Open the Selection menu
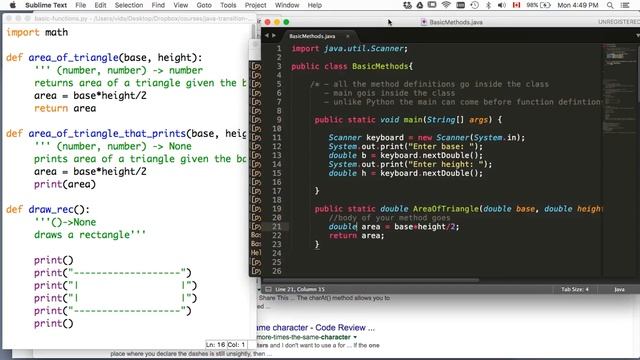Screen dimensions: 640x360 click(x=129, y=5)
